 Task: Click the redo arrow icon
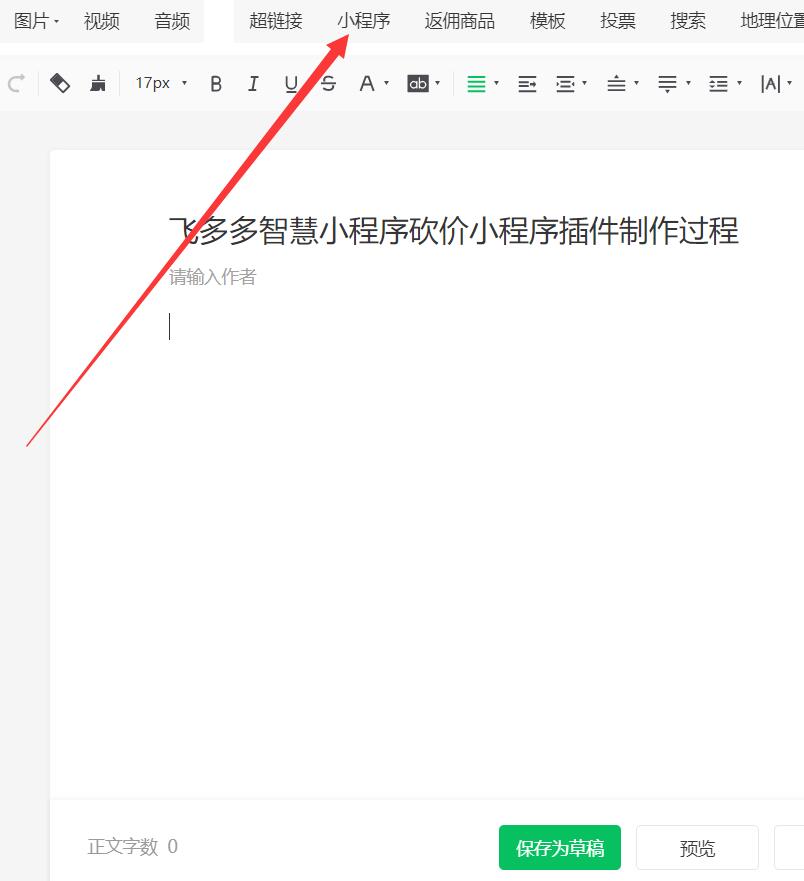15,84
